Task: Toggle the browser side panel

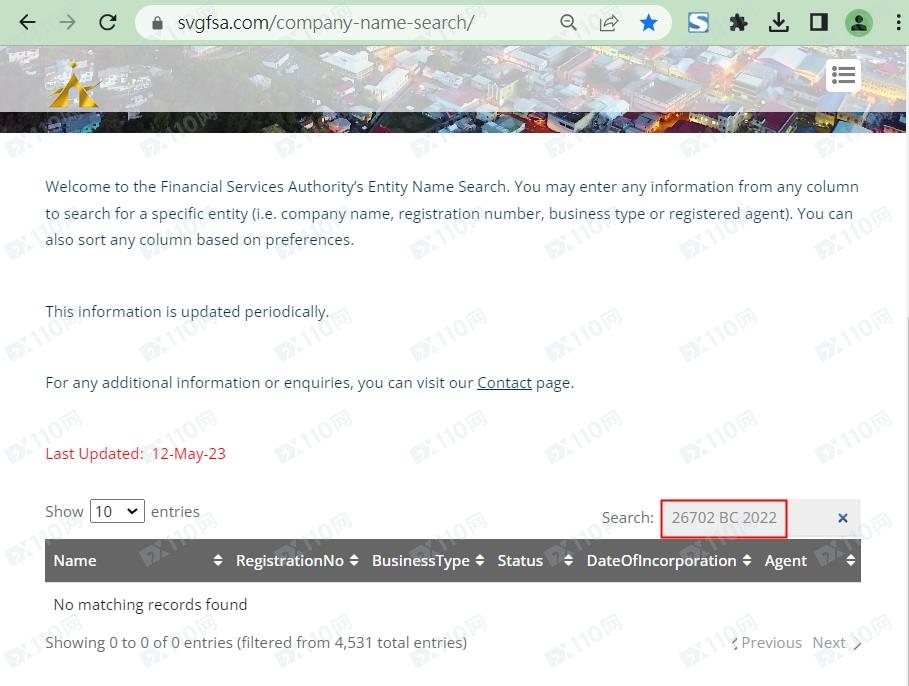Action: point(819,23)
